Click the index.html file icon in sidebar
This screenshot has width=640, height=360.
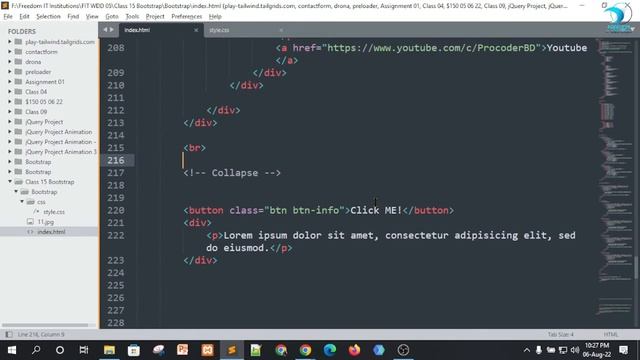coord(30,232)
